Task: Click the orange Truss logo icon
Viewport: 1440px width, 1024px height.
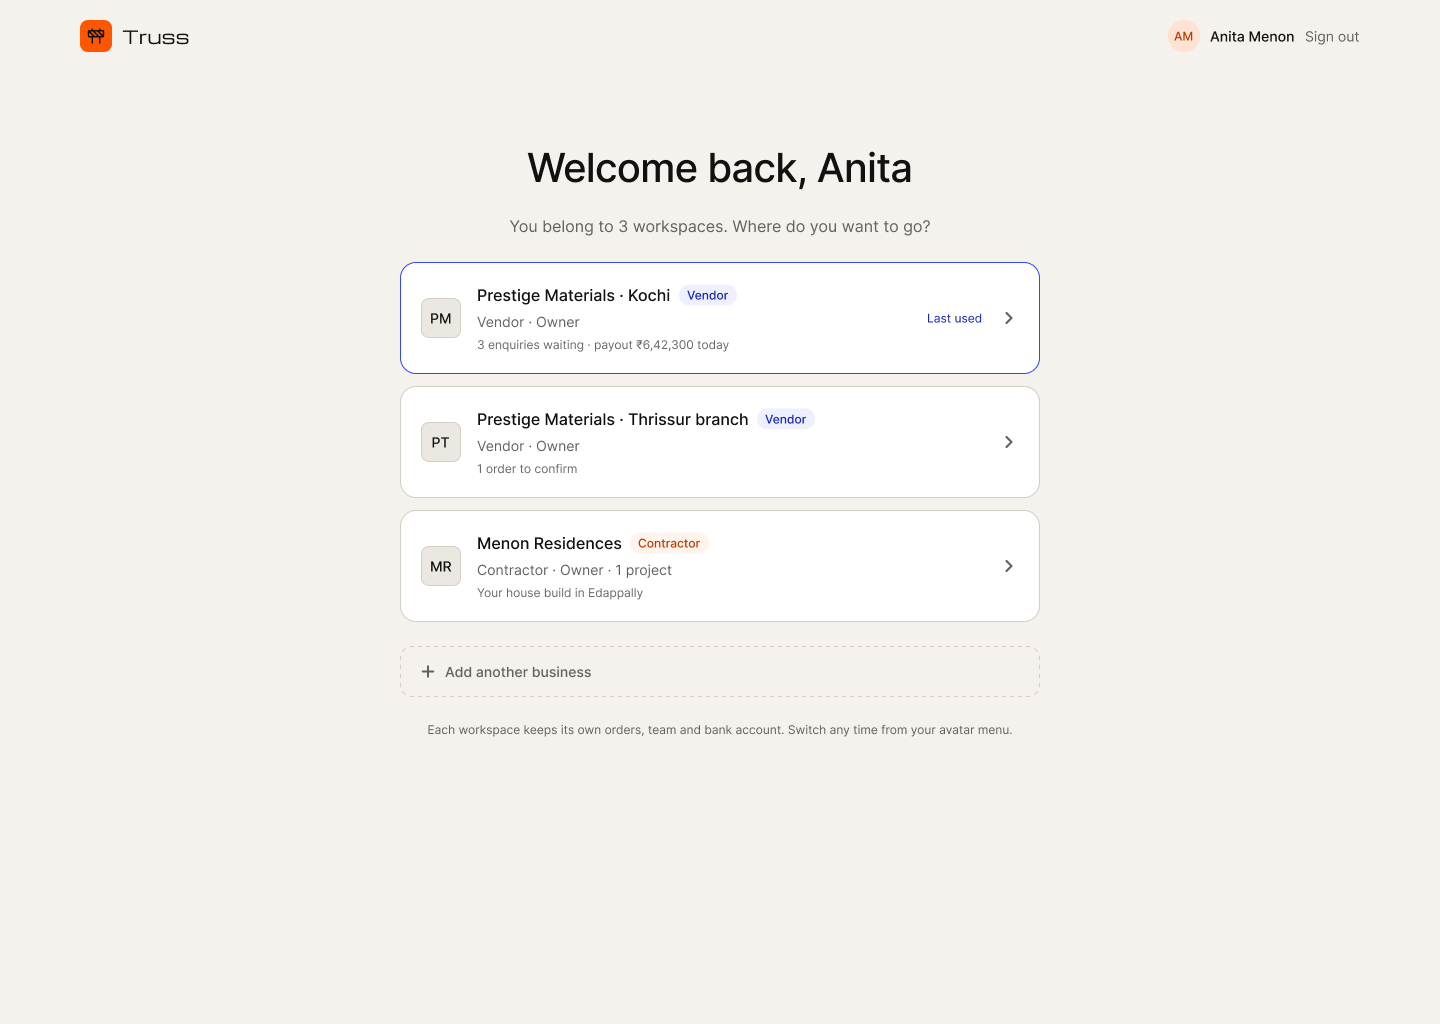Action: (96, 36)
